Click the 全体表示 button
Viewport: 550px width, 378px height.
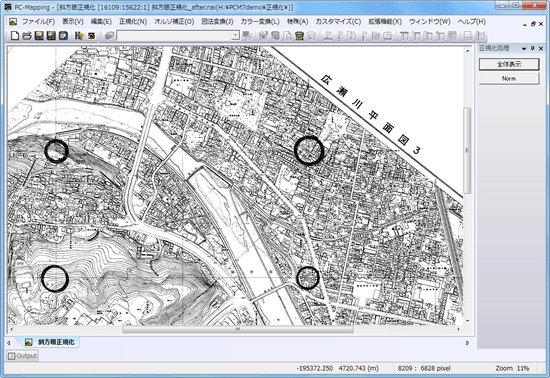(509, 64)
